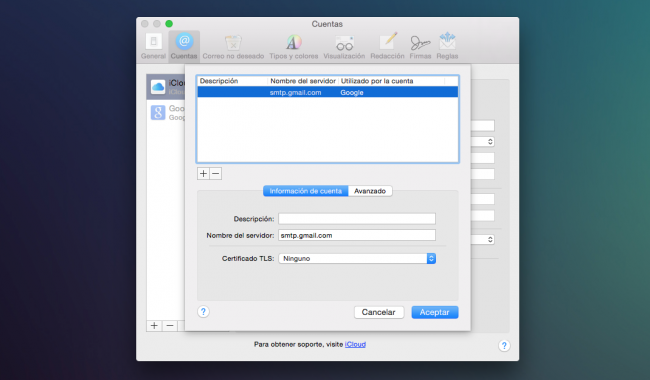Select the Google account in sidebar

(x=166, y=112)
